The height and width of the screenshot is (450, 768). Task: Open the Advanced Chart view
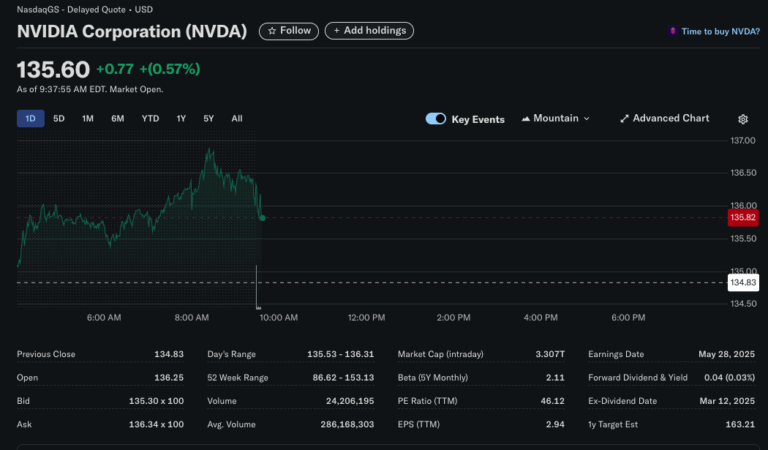point(664,118)
